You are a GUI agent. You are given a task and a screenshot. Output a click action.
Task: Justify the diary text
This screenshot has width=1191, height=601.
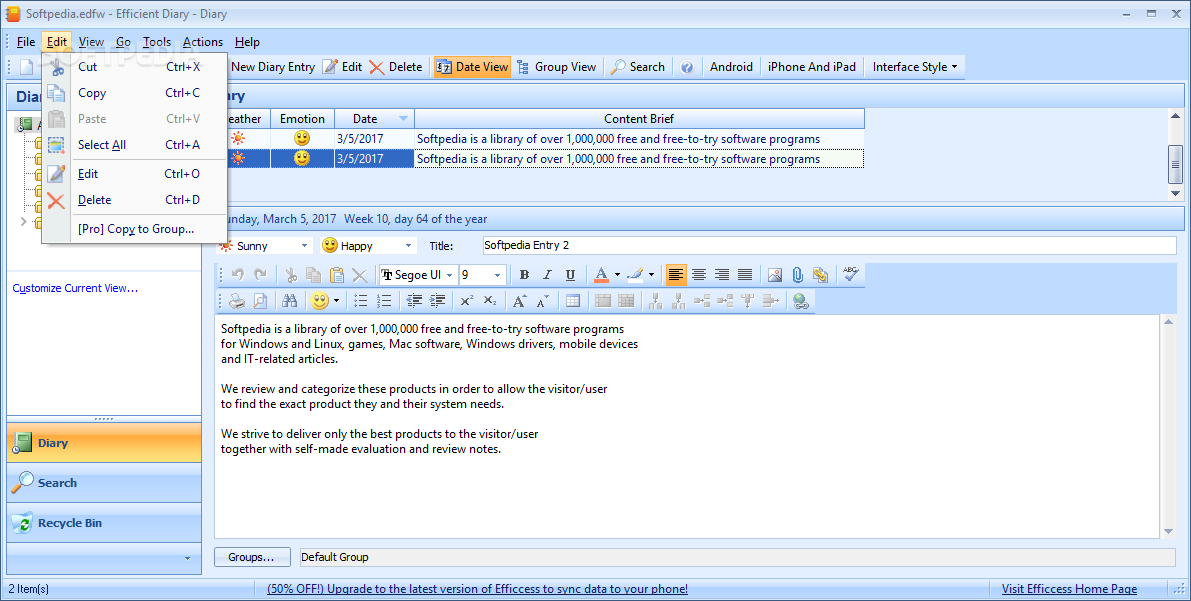[745, 275]
